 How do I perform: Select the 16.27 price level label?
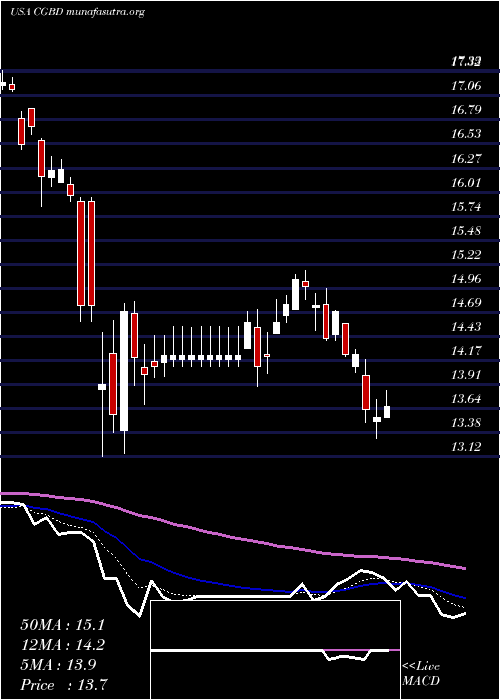[466, 158]
